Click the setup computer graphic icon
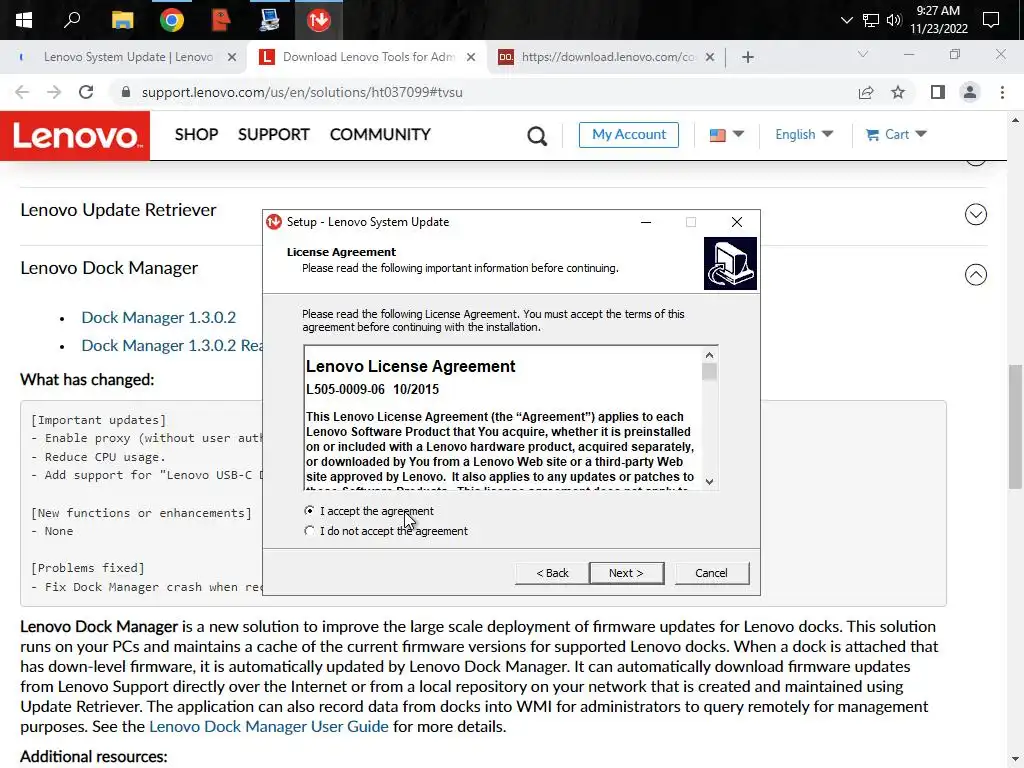 pyautogui.click(x=730, y=263)
